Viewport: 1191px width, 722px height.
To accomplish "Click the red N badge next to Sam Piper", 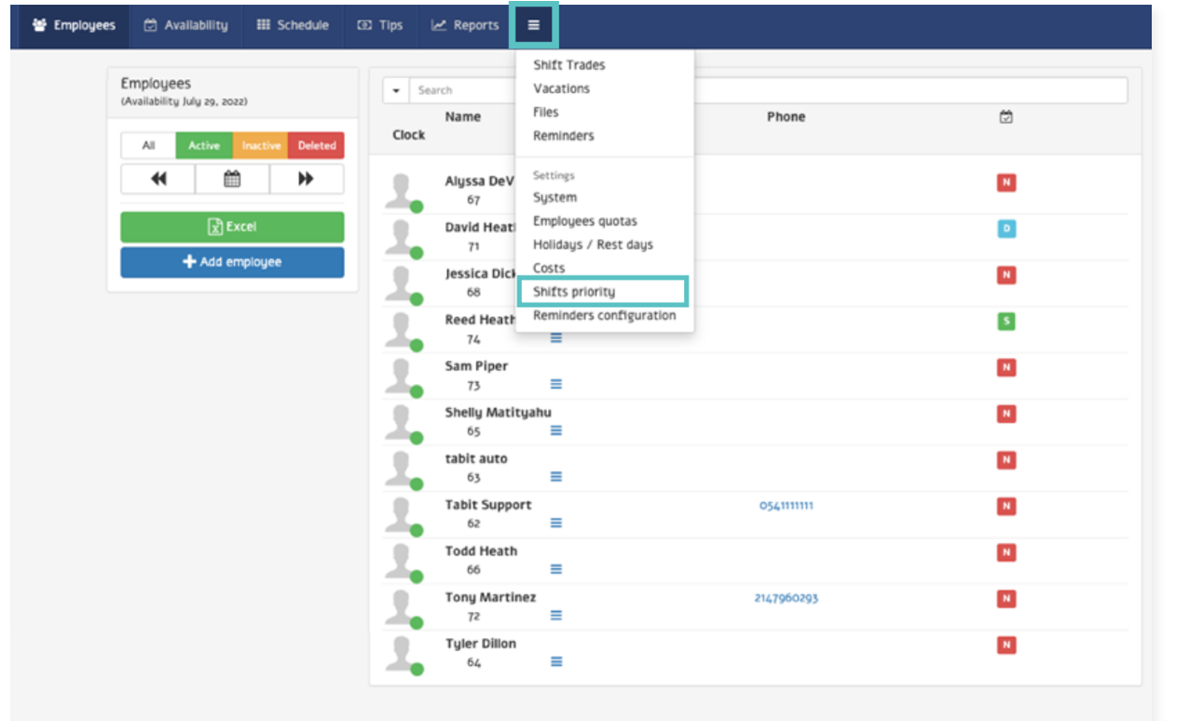I will coord(1005,367).
